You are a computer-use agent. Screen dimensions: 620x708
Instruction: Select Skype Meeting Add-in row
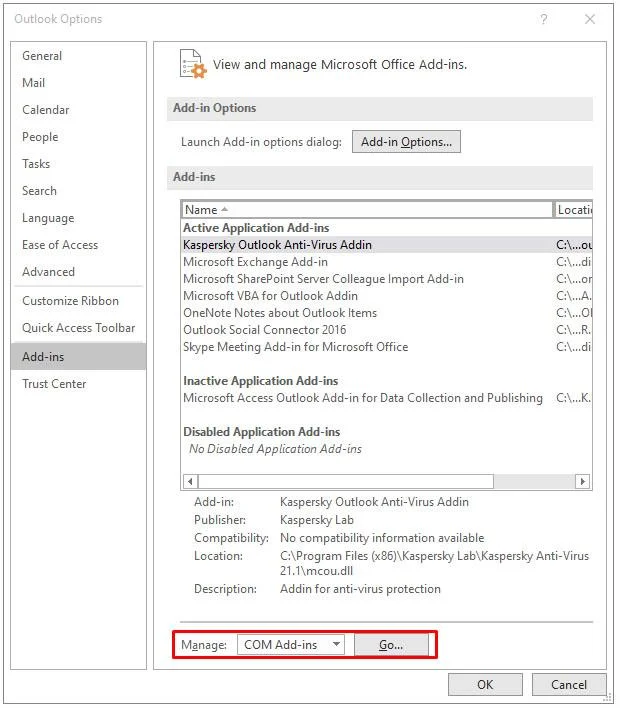tap(387, 347)
